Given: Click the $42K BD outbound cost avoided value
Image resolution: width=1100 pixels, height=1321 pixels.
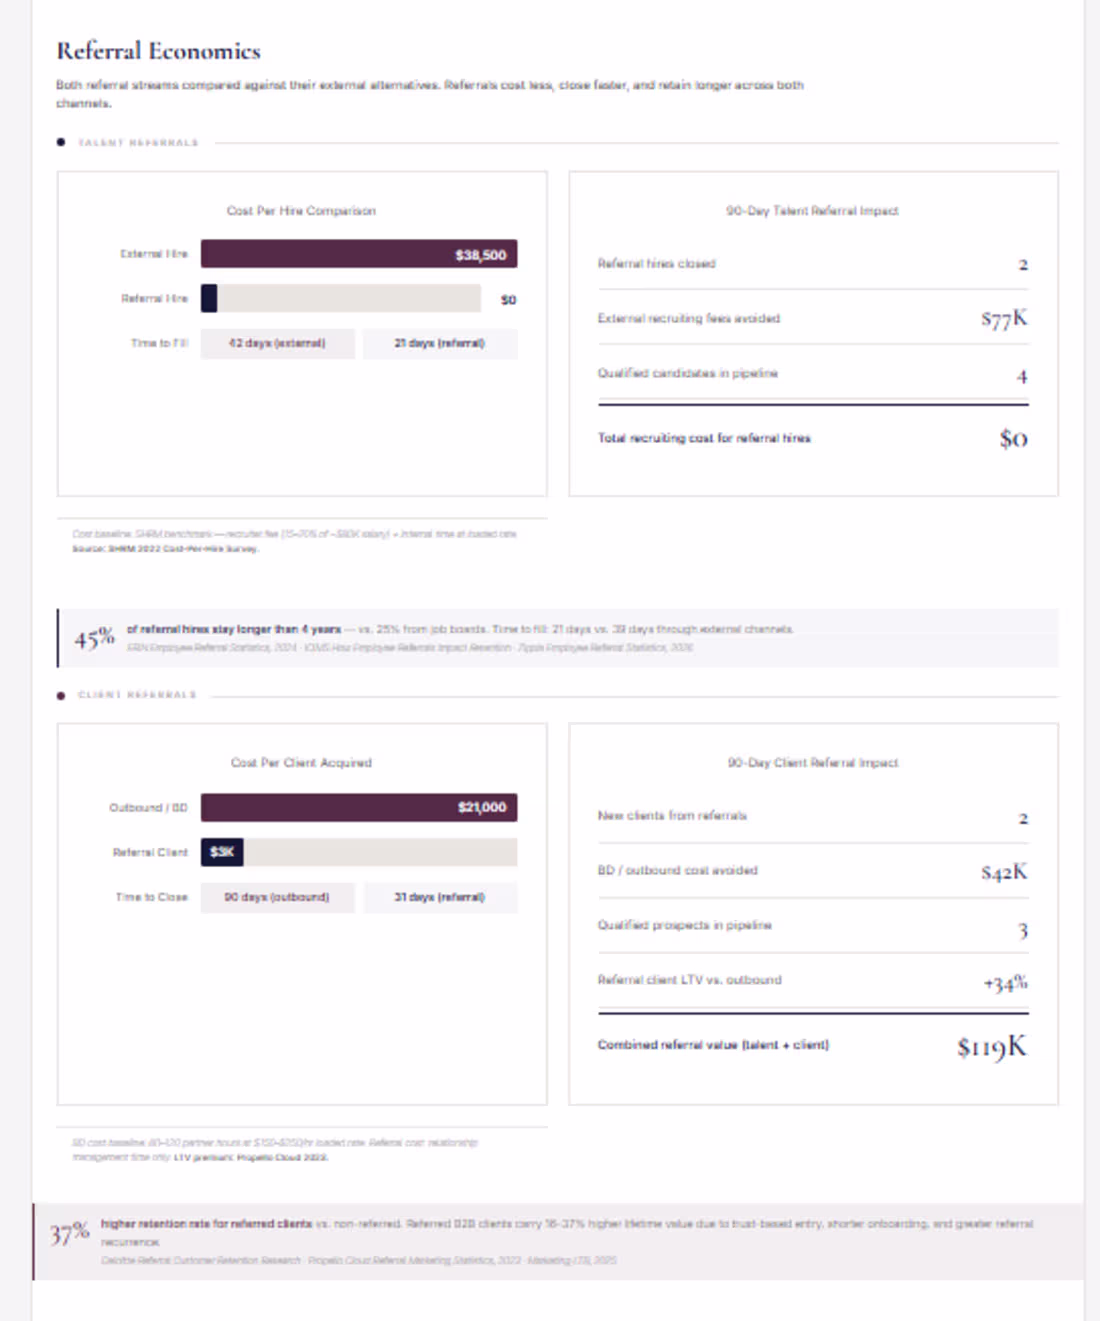Looking at the screenshot, I should (x=1003, y=872).
